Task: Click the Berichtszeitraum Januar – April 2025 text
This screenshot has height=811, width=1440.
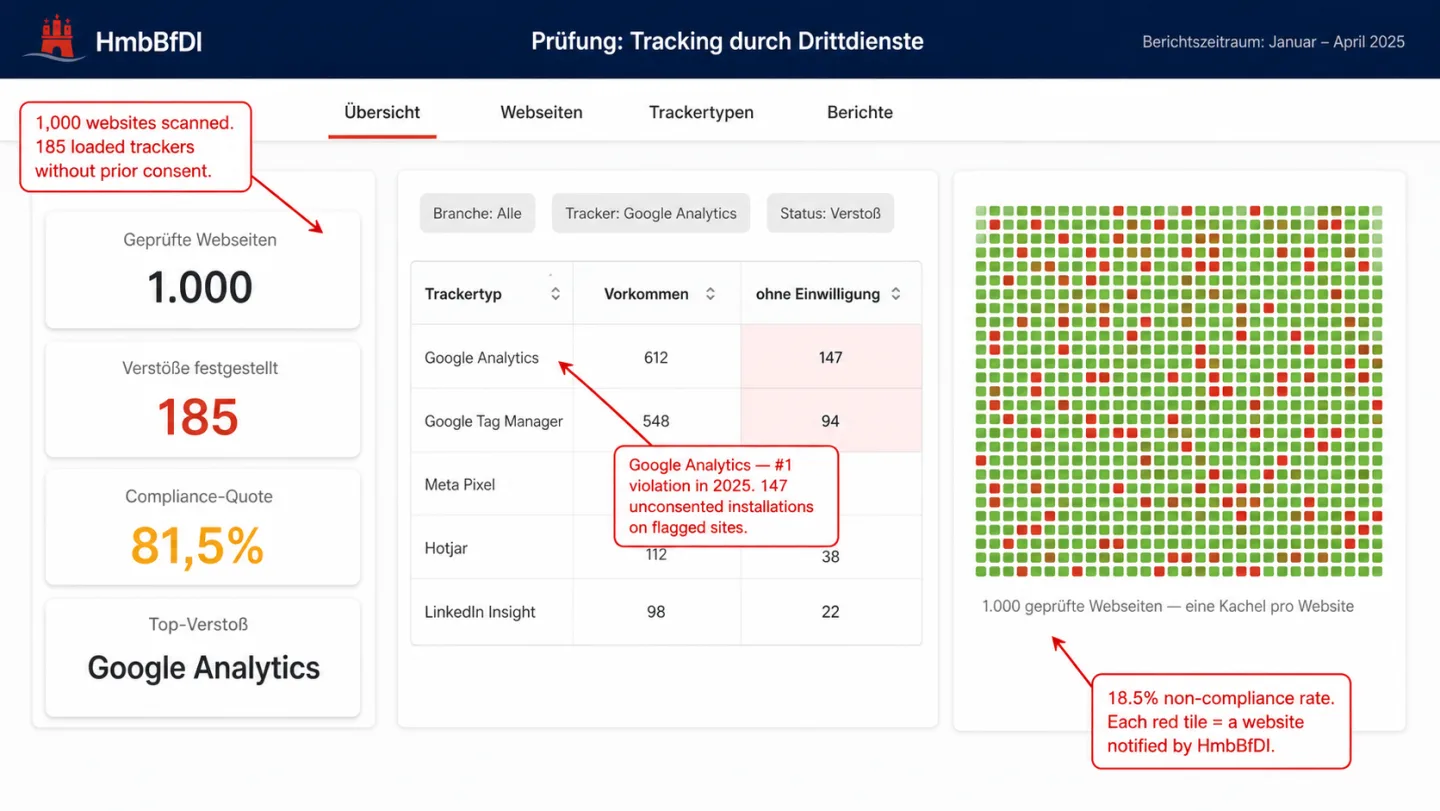Action: point(1273,42)
